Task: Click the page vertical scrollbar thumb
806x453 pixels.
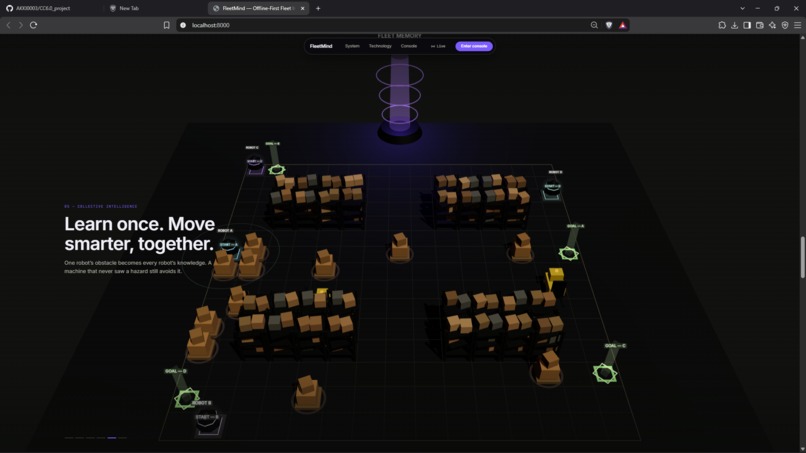Action: pyautogui.click(x=802, y=257)
